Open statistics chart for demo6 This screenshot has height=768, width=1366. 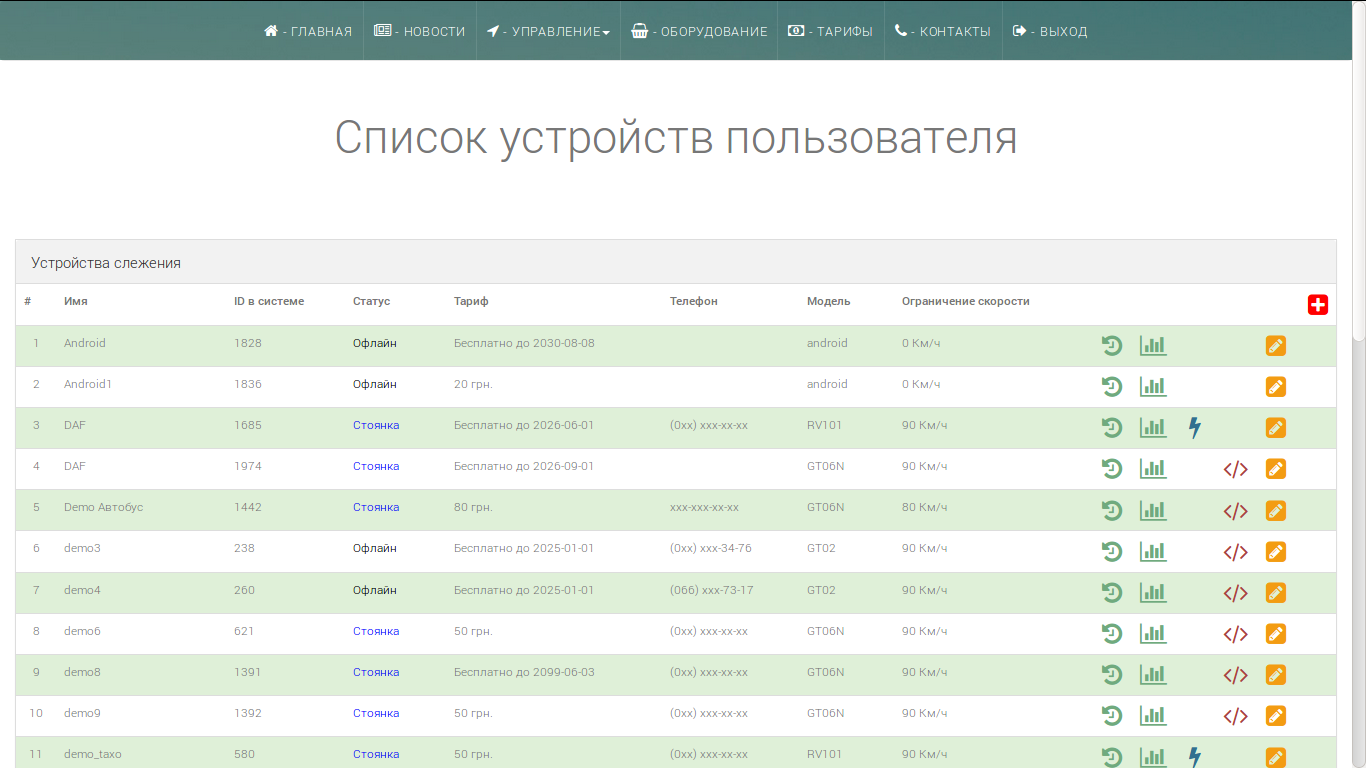[x=1153, y=634]
